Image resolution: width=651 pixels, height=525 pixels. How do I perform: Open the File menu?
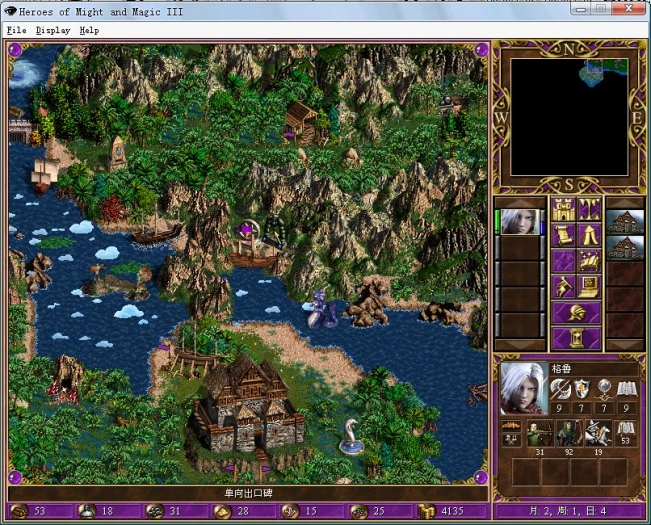click(17, 30)
